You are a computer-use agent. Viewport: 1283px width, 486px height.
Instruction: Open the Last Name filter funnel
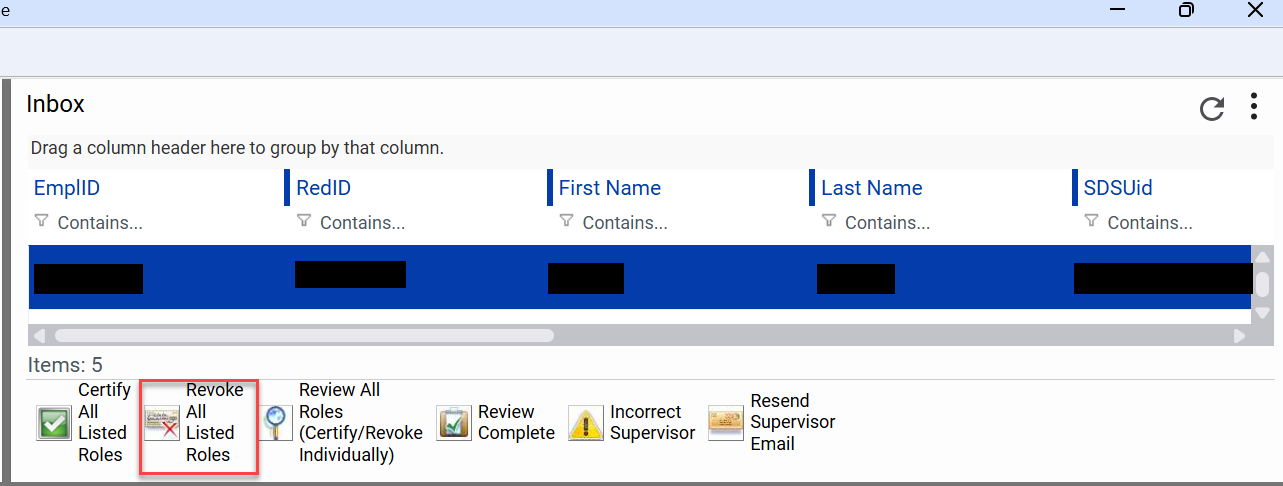point(829,221)
